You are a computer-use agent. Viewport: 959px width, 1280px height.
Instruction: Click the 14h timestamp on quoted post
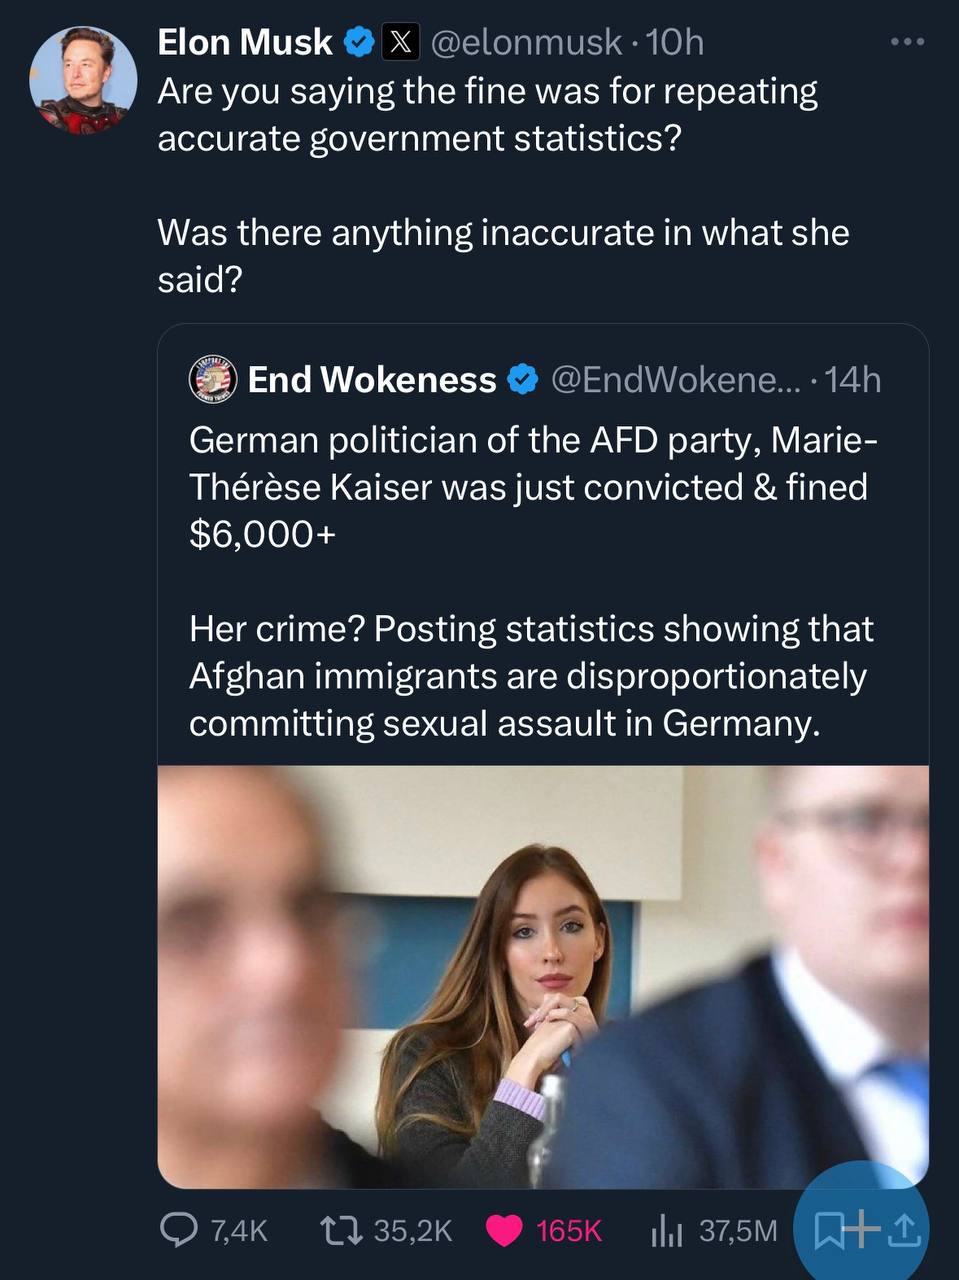[x=854, y=380]
